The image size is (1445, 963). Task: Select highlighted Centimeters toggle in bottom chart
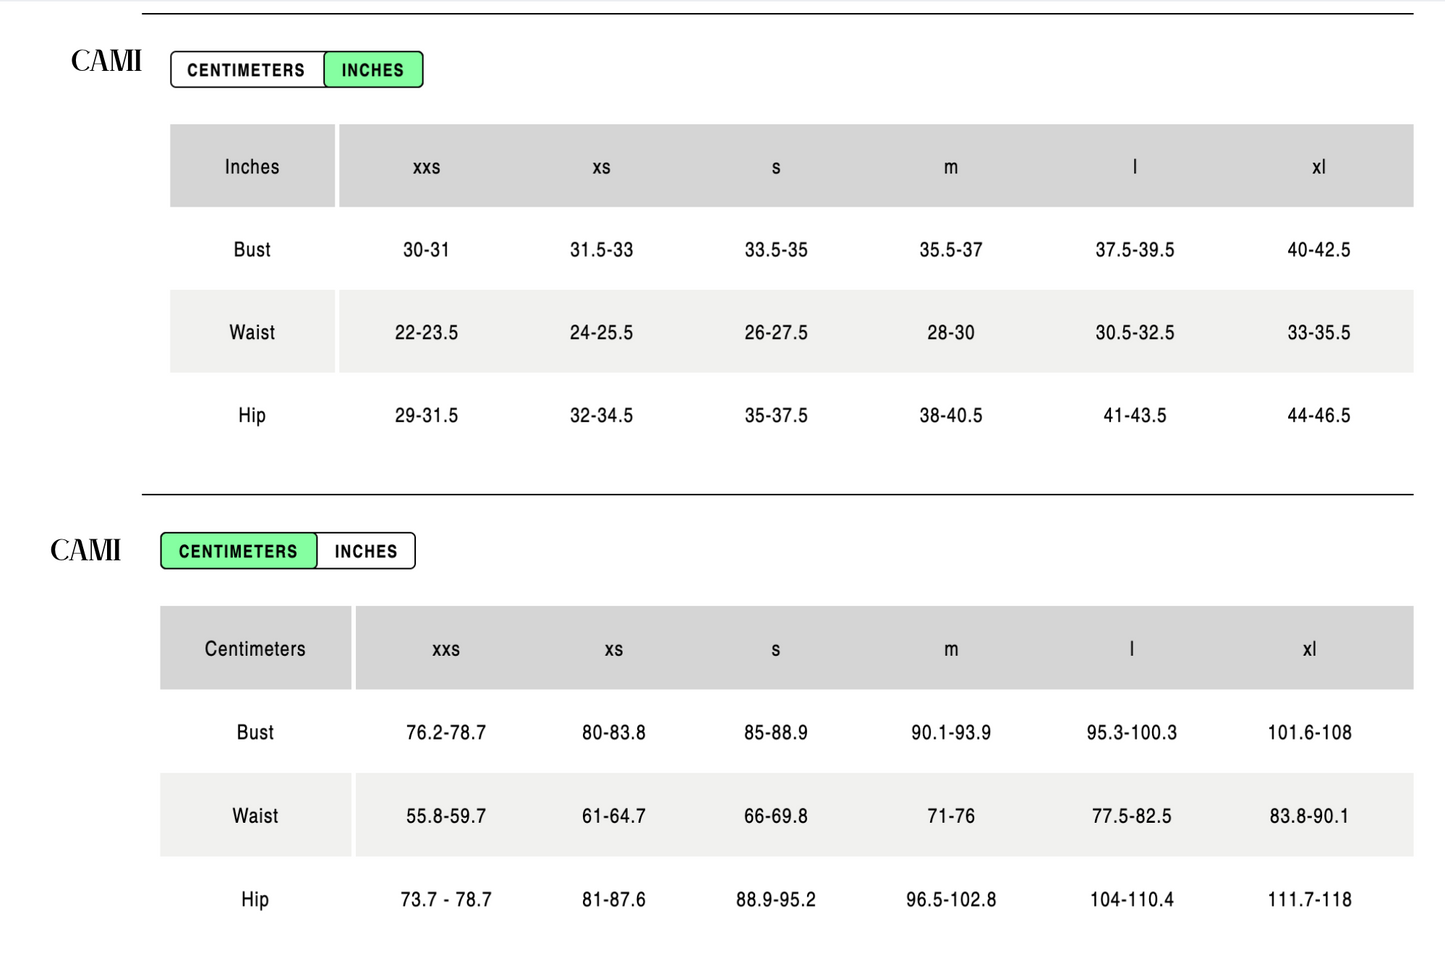pyautogui.click(x=238, y=551)
